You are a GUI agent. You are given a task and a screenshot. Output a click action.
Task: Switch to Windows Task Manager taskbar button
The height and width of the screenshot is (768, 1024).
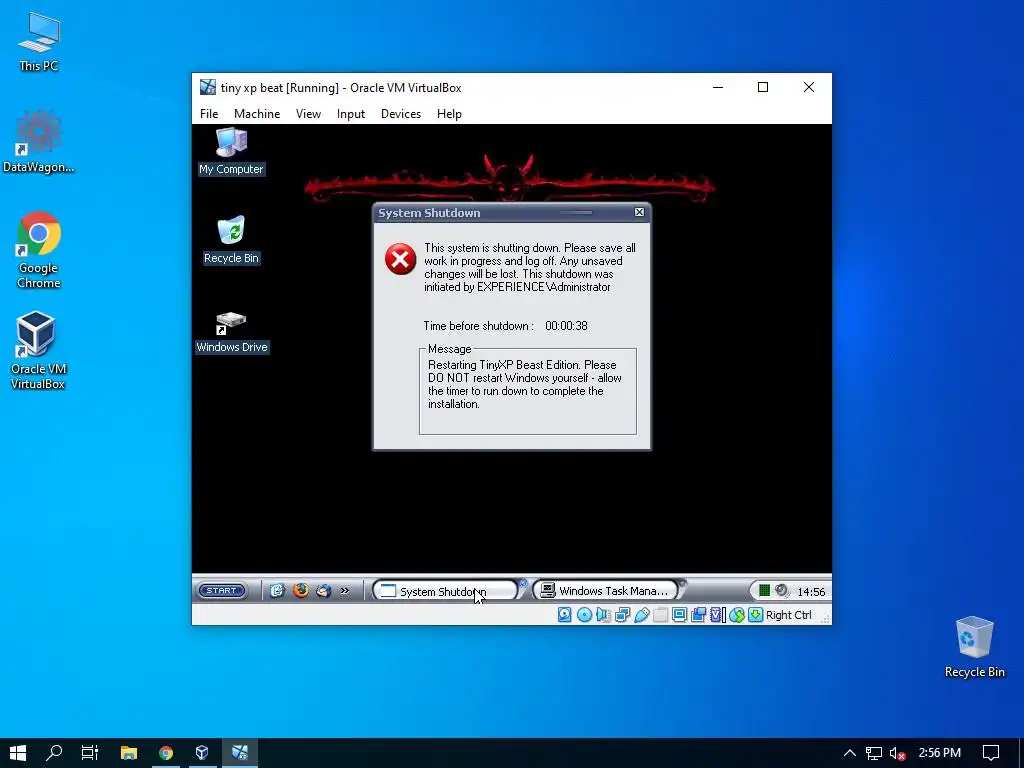(606, 590)
